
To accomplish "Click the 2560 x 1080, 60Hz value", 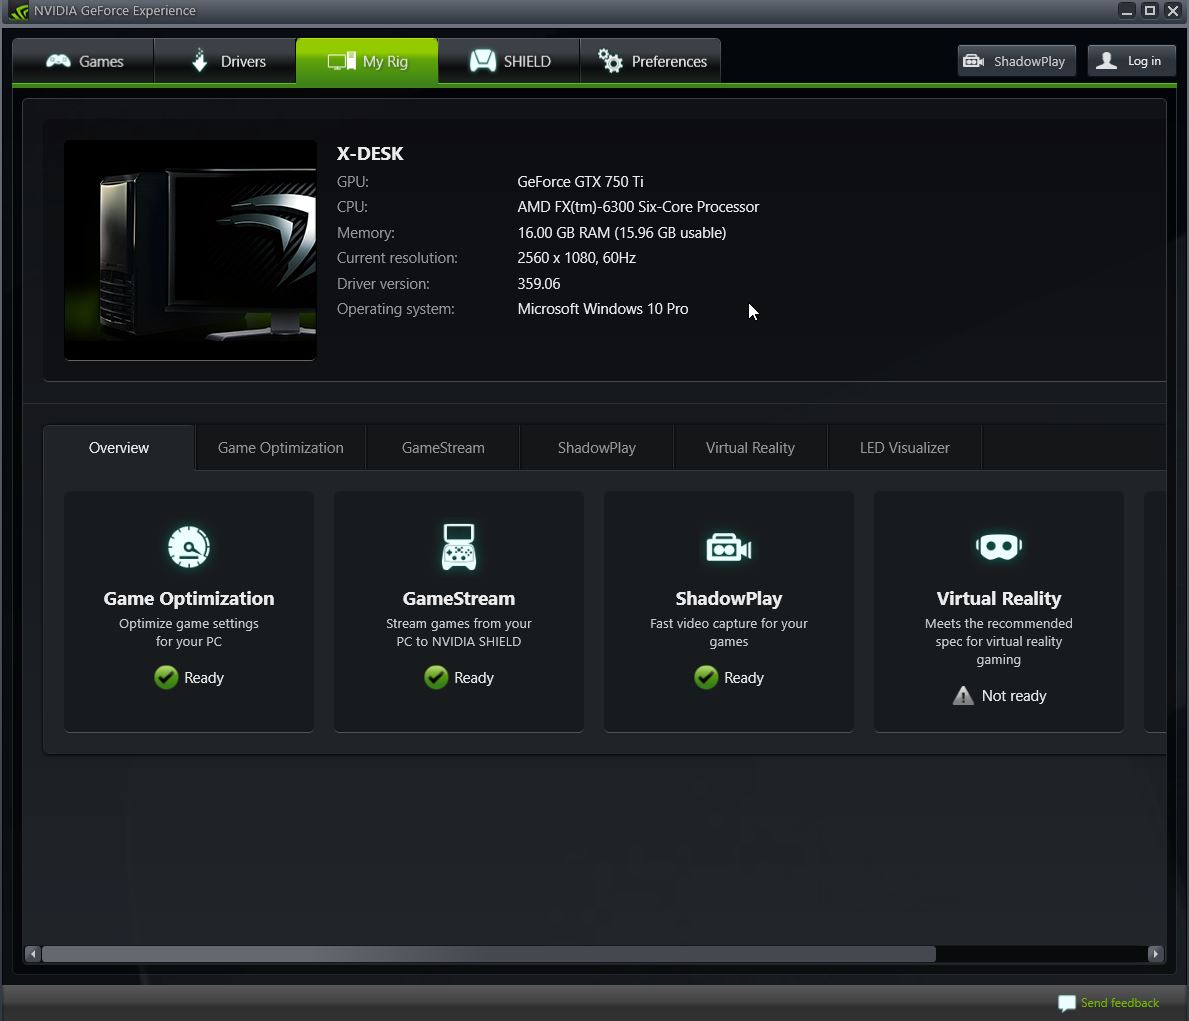I will (576, 258).
